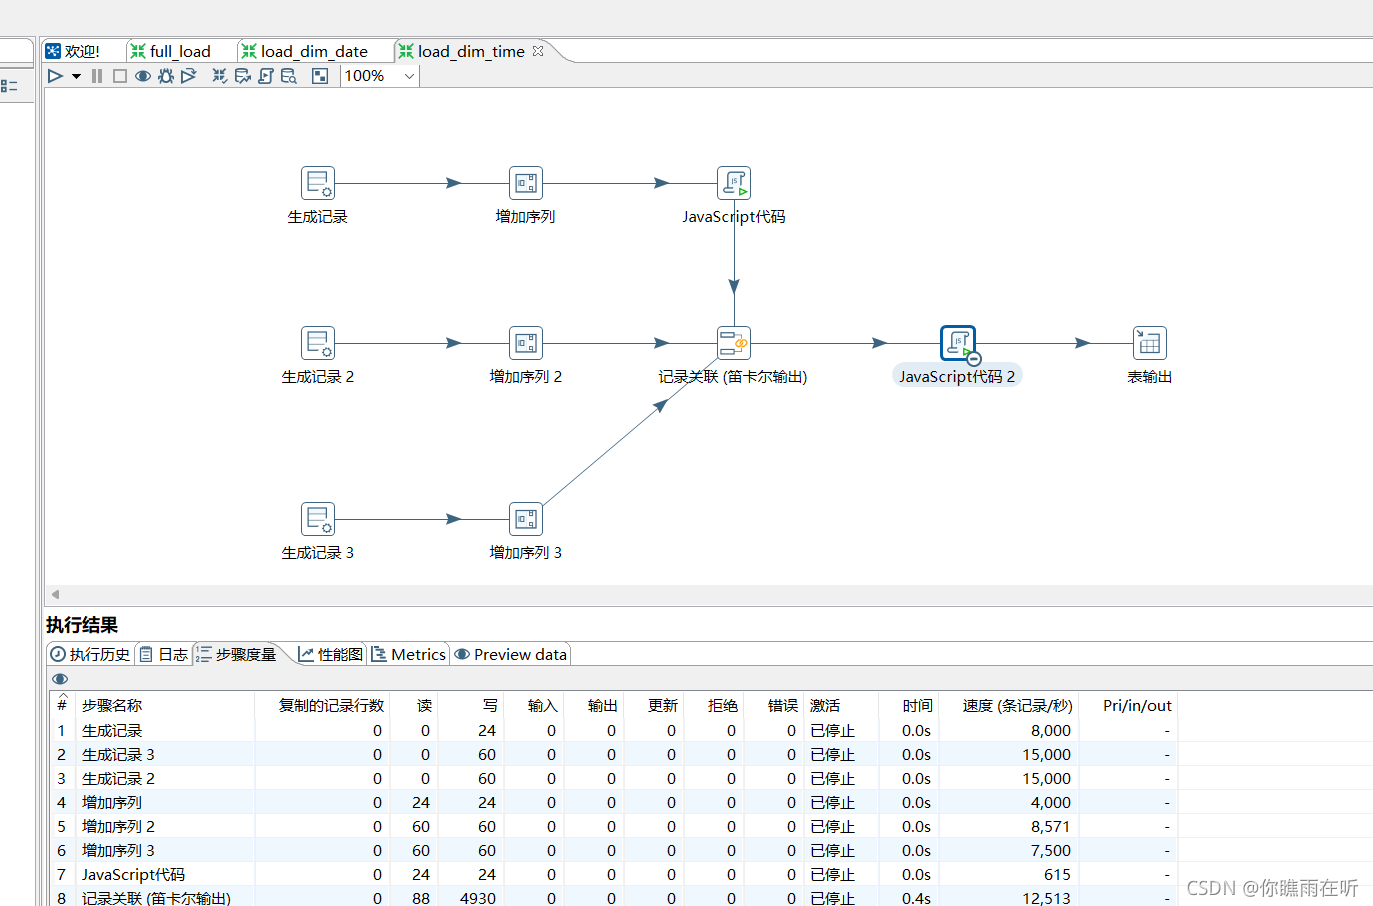Open the 步骤度量 results tab
Image resolution: width=1373 pixels, height=906 pixels.
tap(236, 654)
